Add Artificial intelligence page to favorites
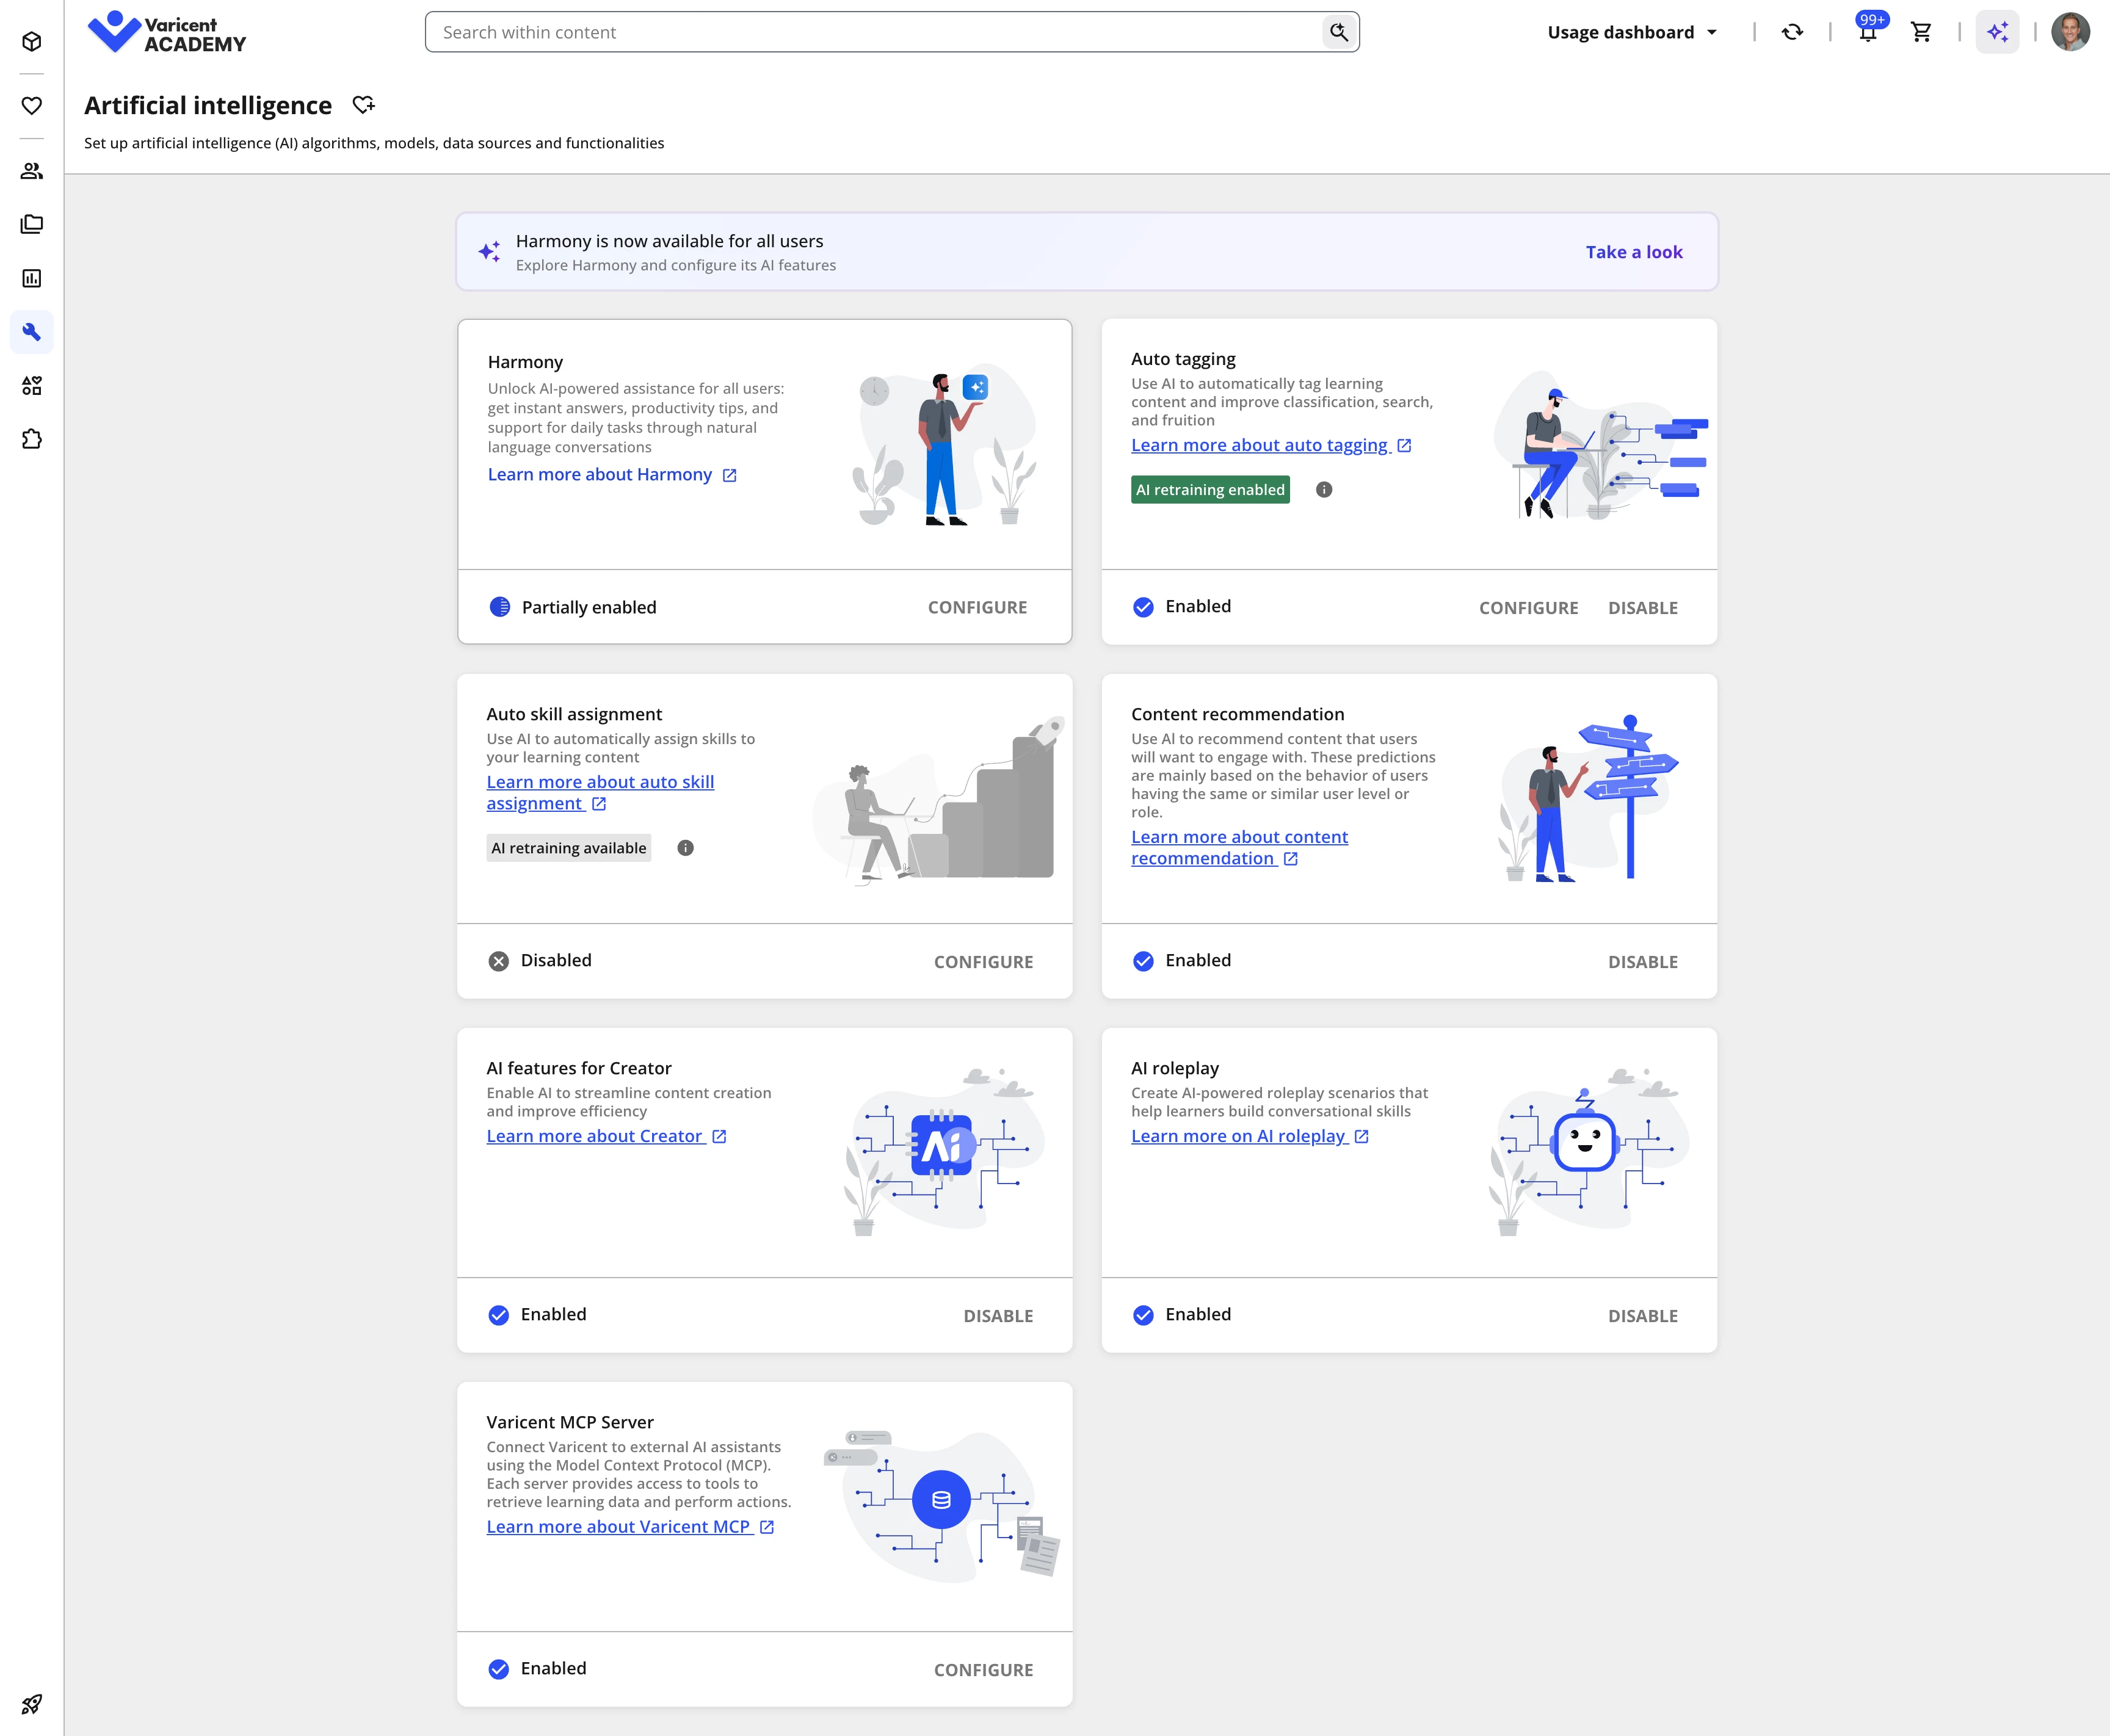The width and height of the screenshot is (2110, 1736). [363, 105]
